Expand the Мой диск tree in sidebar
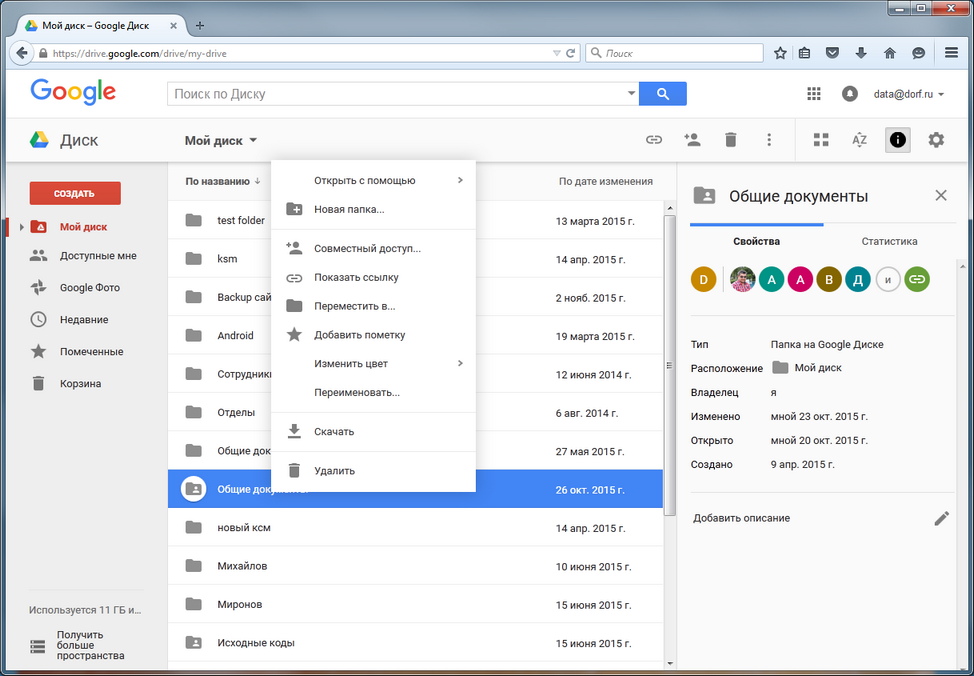The width and height of the screenshot is (974, 676). 22,227
